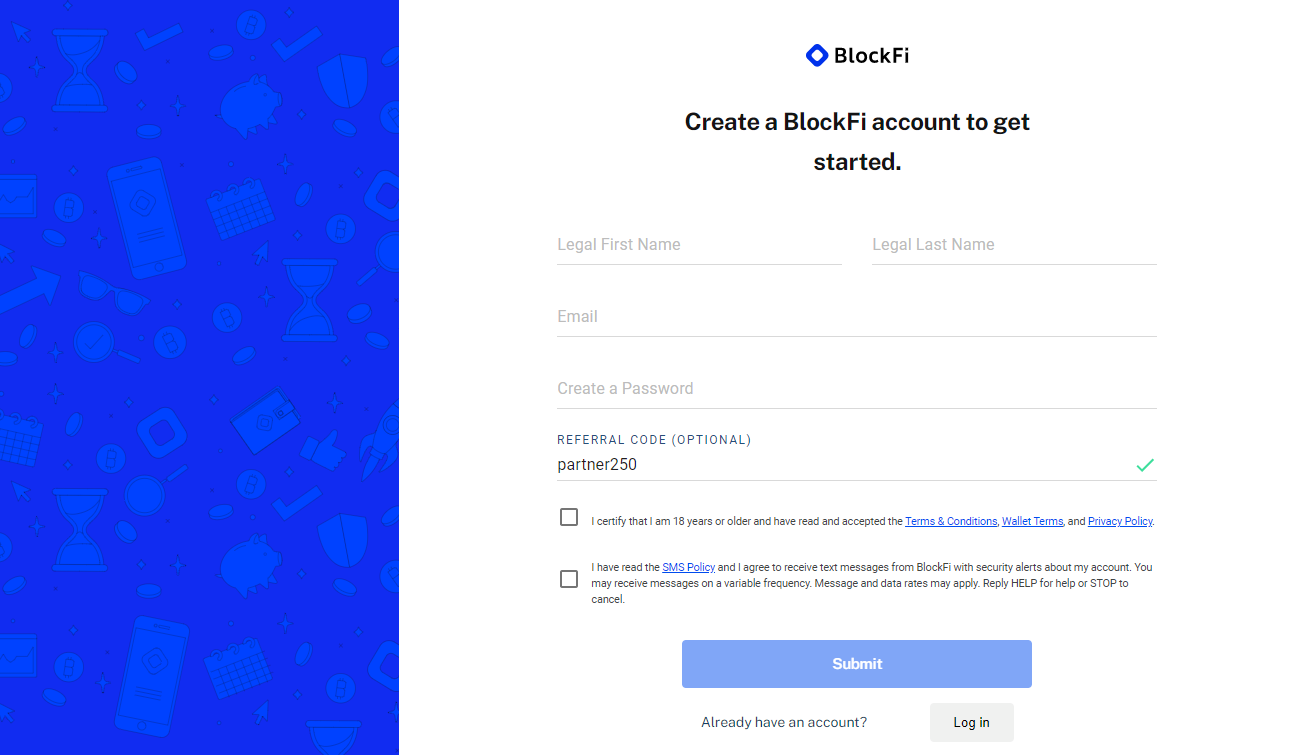This screenshot has width=1293, height=755.
Task: Open the Wallet Terms link
Action: click(x=1032, y=521)
